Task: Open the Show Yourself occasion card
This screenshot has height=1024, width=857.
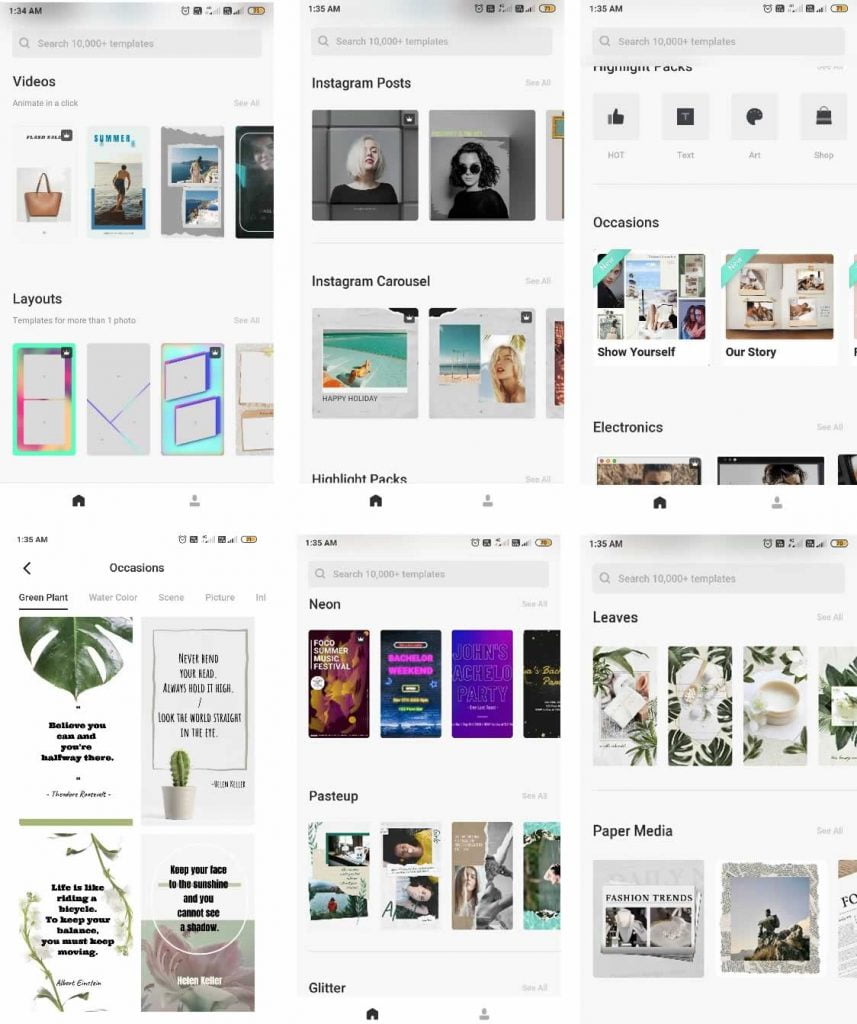Action: (651, 307)
